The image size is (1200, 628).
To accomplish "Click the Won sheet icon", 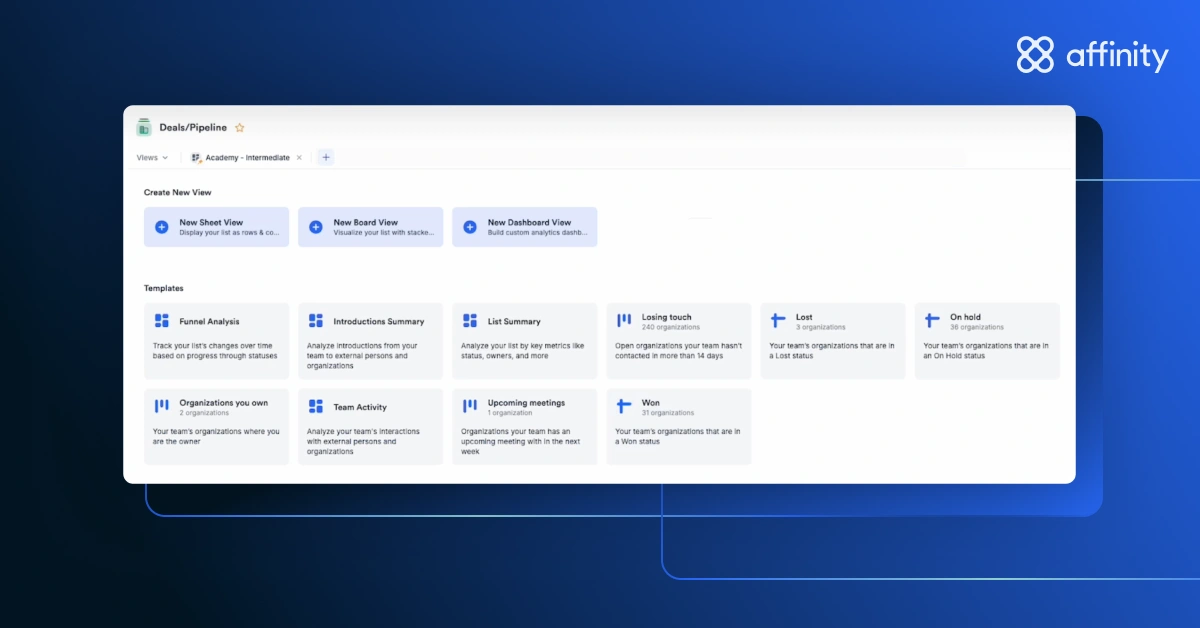I will pyautogui.click(x=624, y=407).
